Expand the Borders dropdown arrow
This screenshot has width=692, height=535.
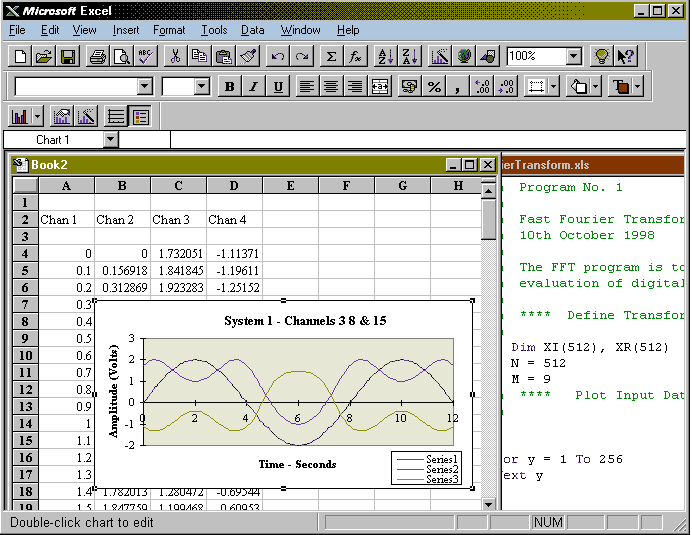pyautogui.click(x=553, y=87)
